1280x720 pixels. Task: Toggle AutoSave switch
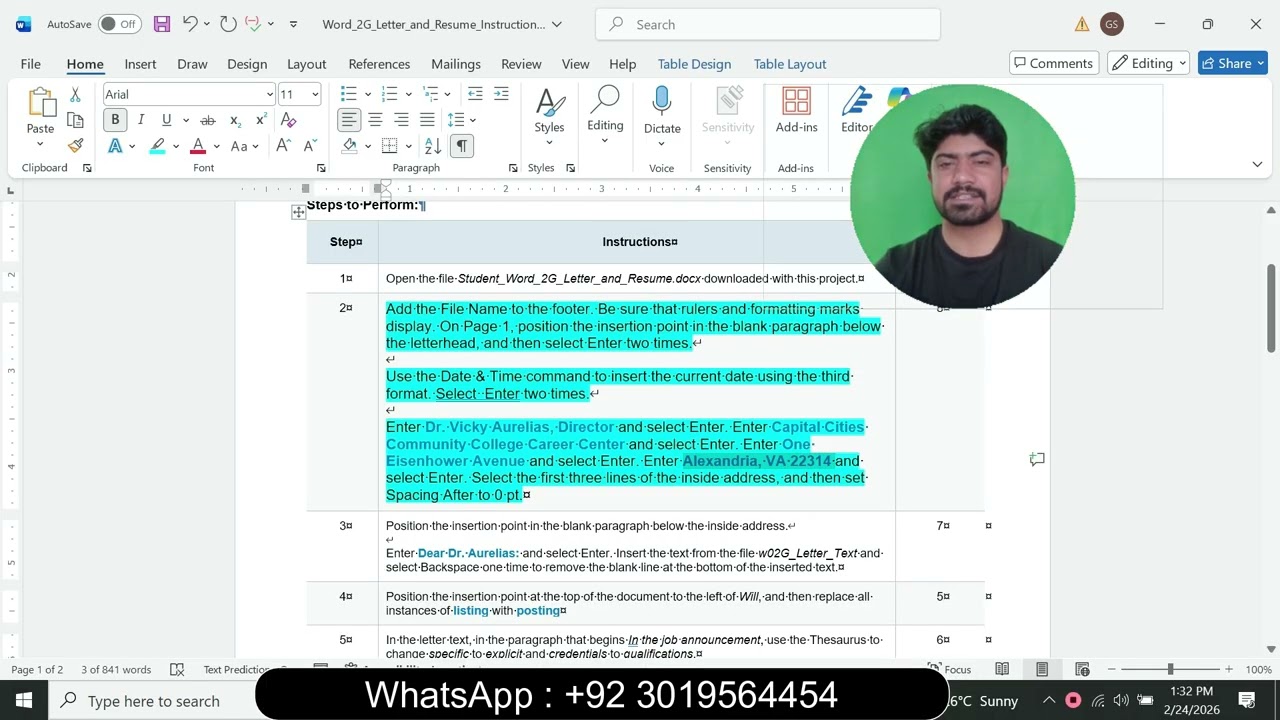[119, 24]
